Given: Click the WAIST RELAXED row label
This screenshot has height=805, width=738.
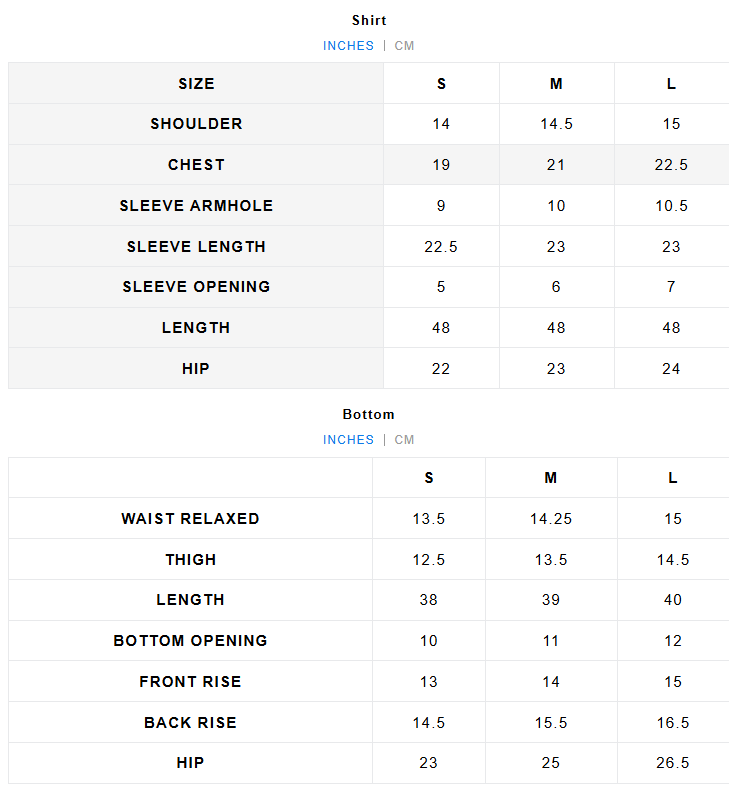Looking at the screenshot, I should (x=190, y=519).
